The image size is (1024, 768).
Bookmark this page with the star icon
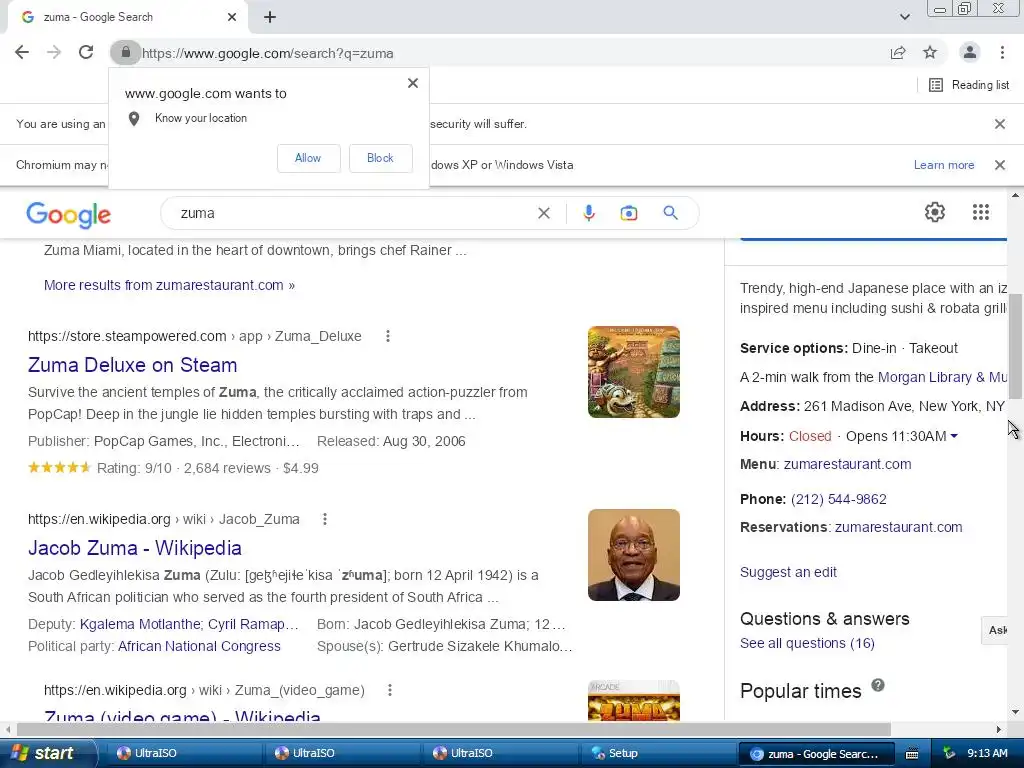(930, 52)
